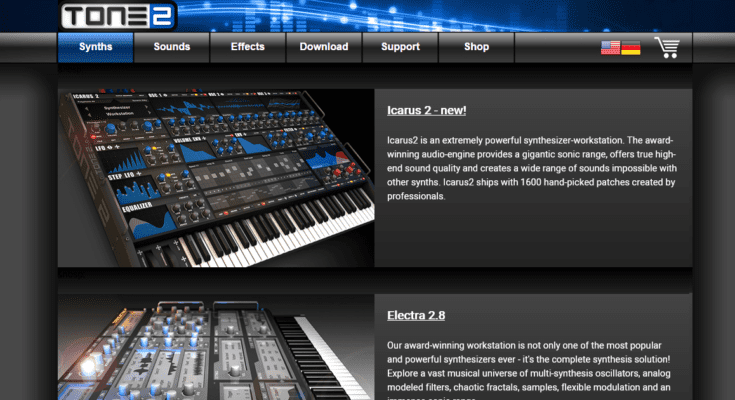Open the Sounds menu item
Viewport: 735px width, 400px height.
[171, 47]
